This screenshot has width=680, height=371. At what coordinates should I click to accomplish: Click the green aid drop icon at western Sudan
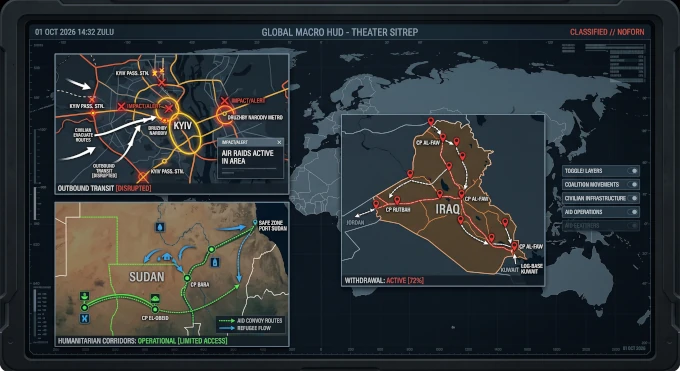click(85, 296)
